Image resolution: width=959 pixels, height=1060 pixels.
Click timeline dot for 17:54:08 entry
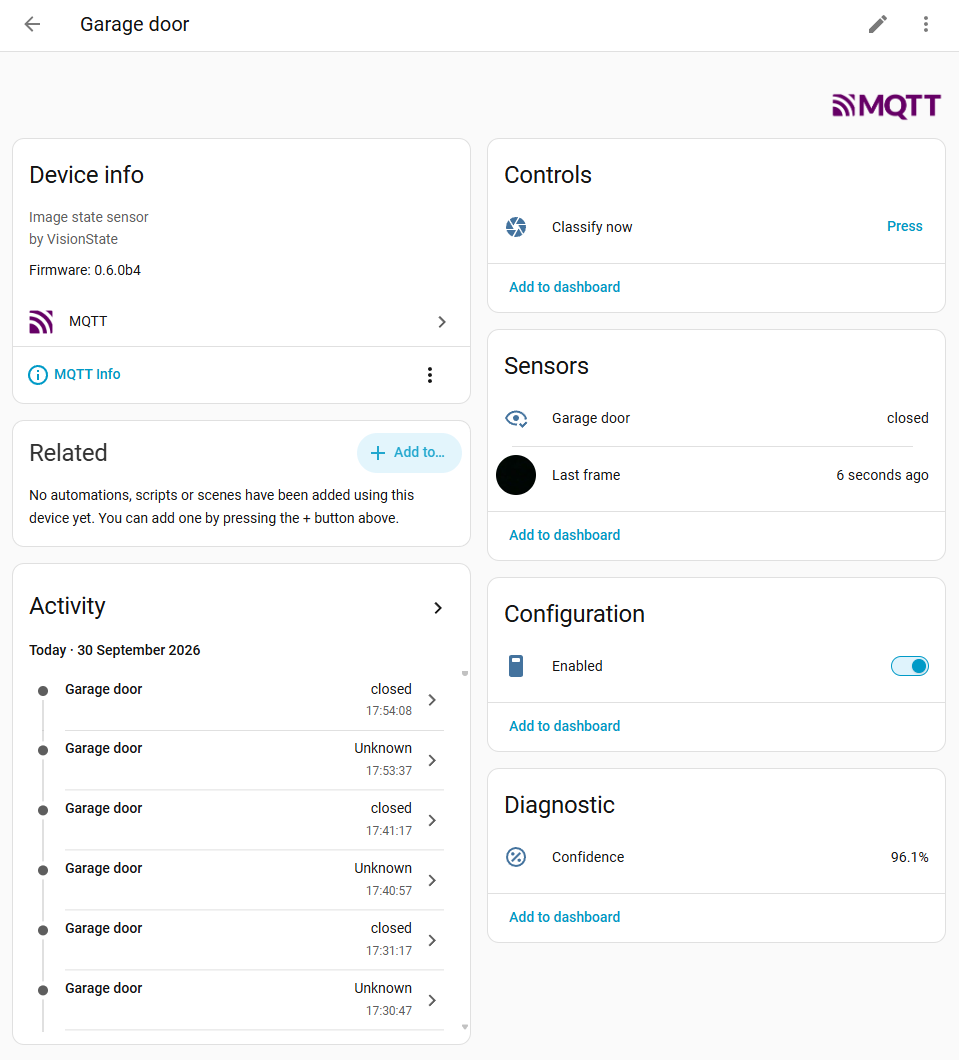tap(43, 691)
